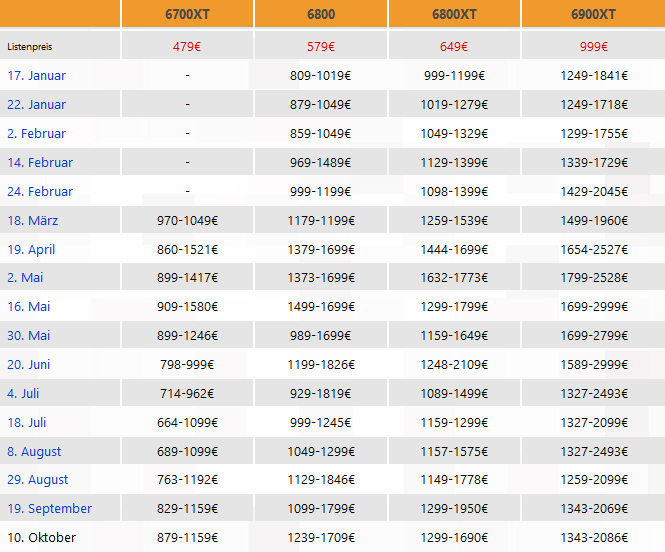Select list price 999€
Image resolution: width=665 pixels, height=552 pixels.
594,47
